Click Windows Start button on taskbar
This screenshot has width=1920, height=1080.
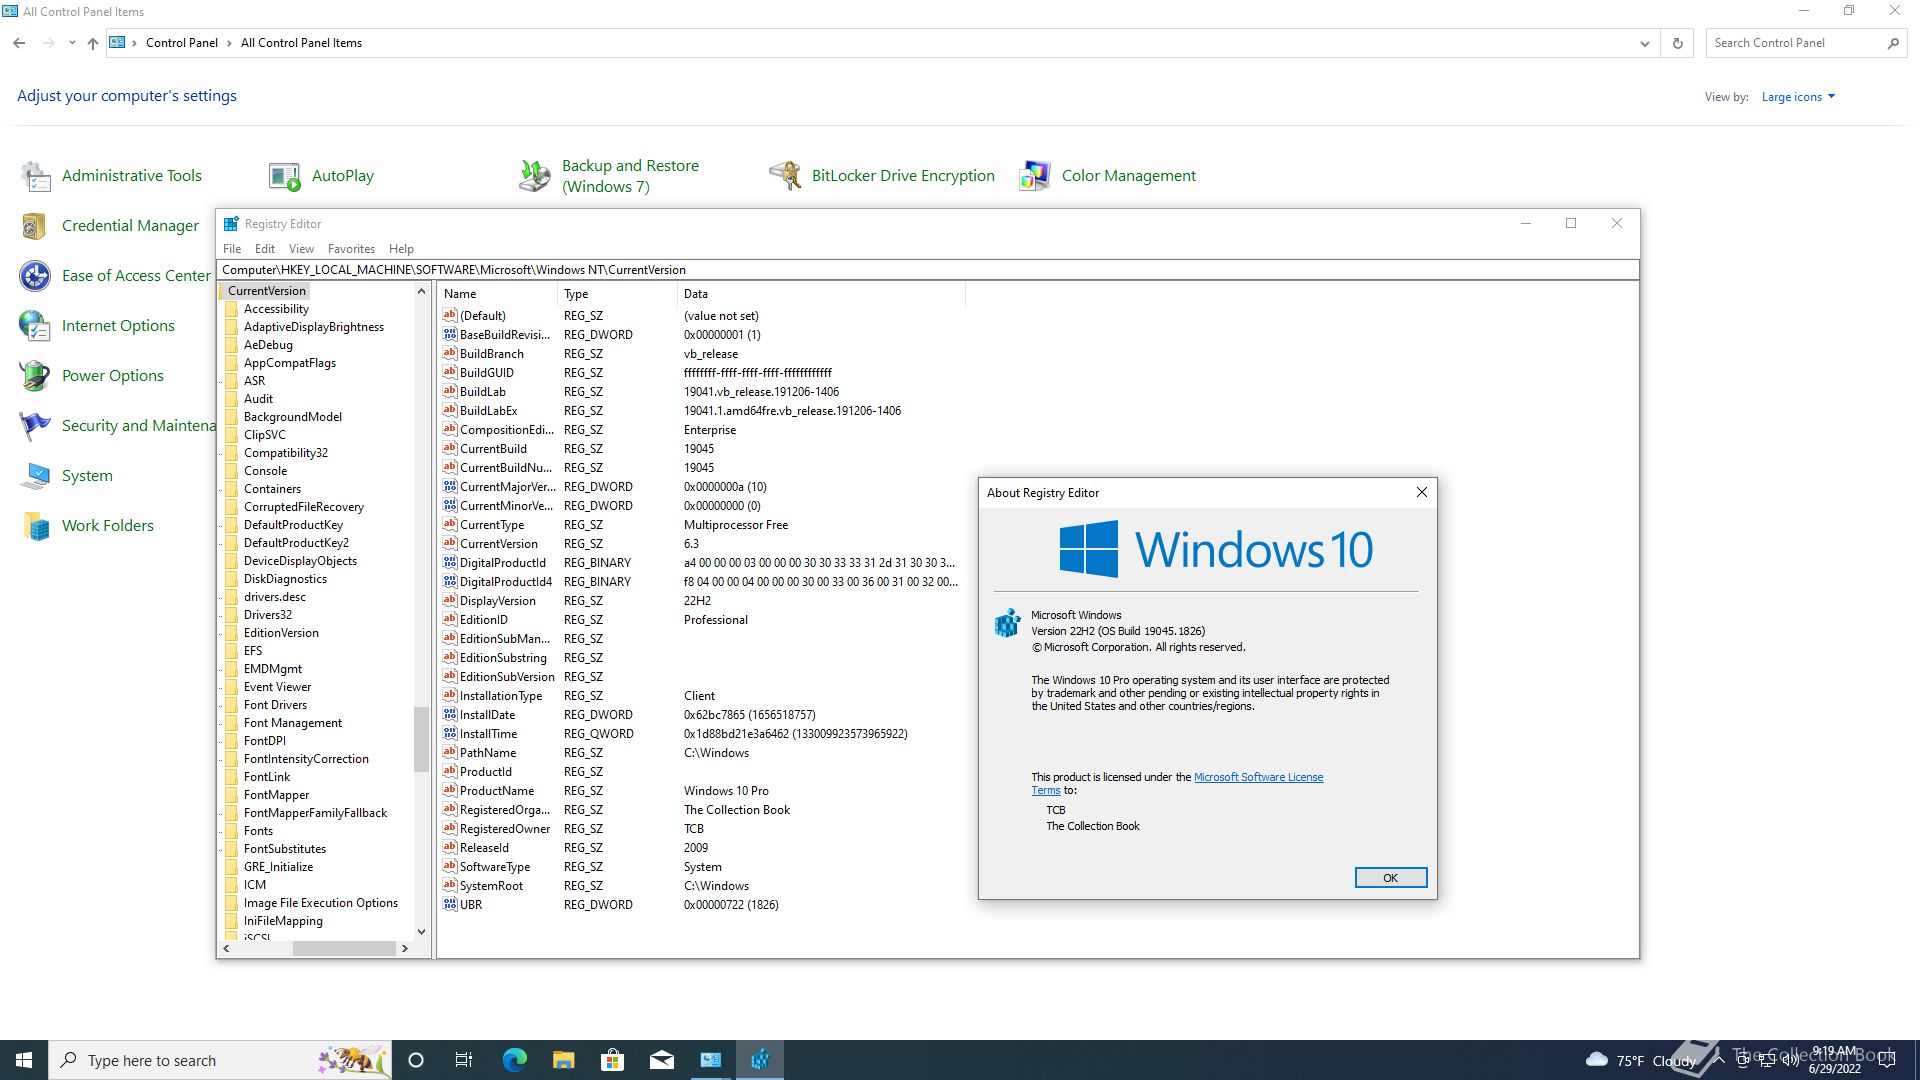pos(24,1060)
